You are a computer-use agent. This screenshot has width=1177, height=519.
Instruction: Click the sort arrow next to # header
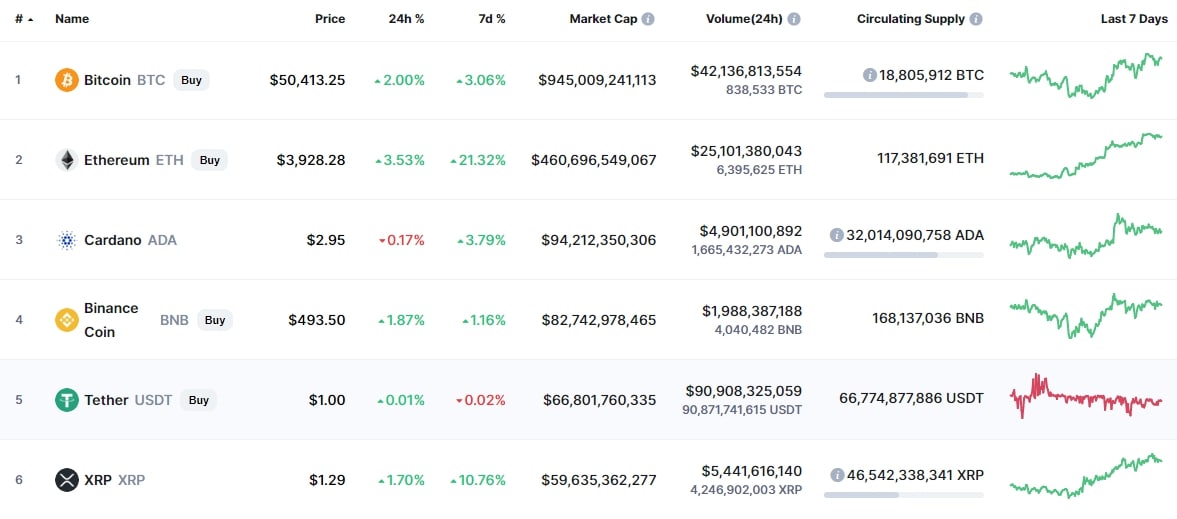(30, 20)
